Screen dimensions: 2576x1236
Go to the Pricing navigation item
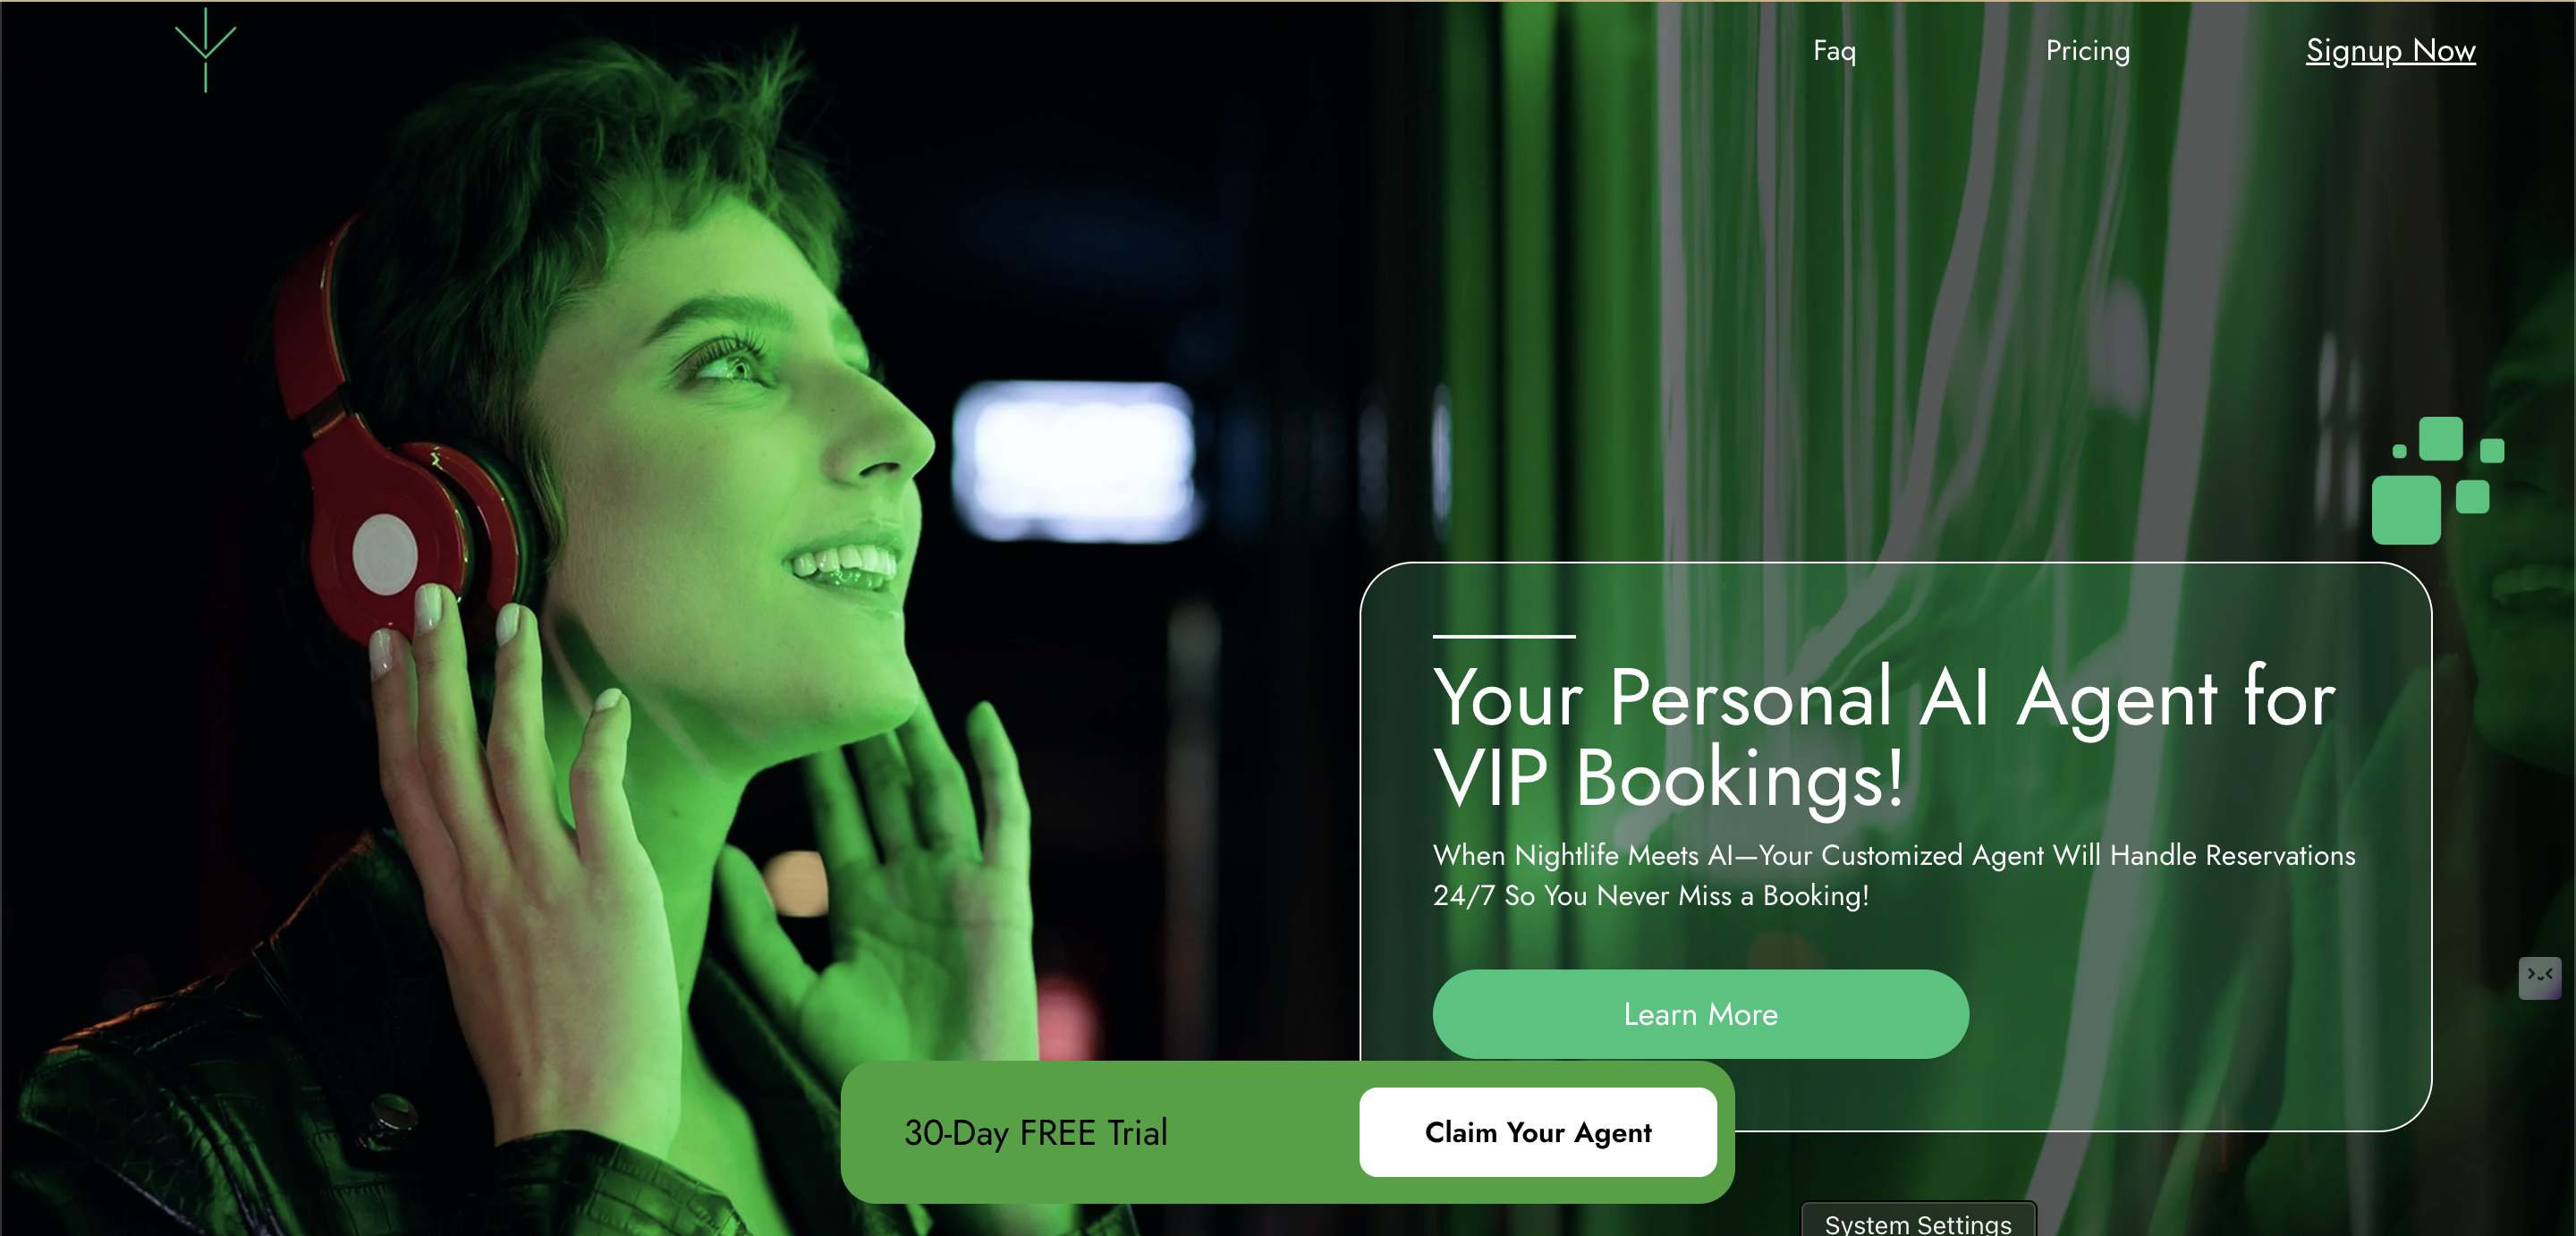point(2087,51)
